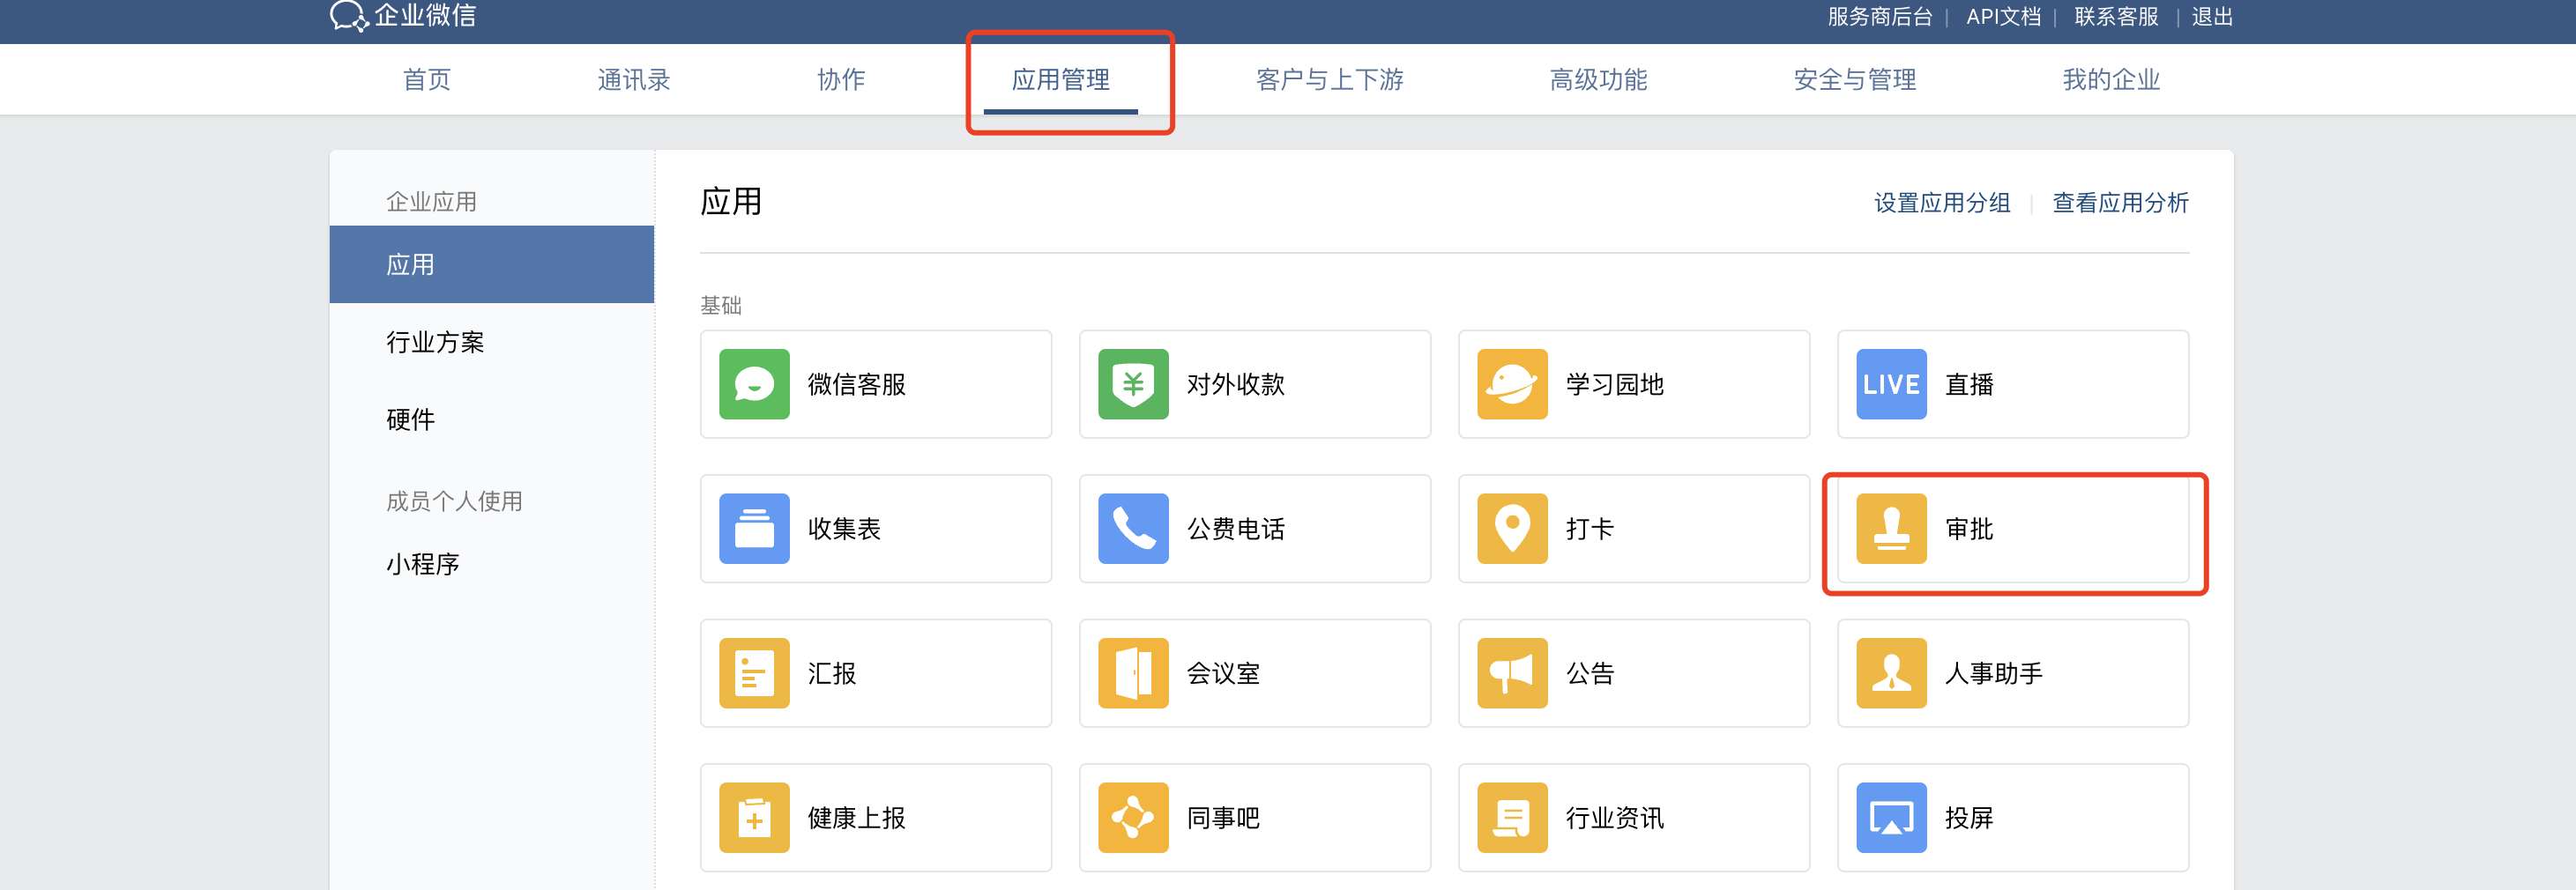
Task: Open the 同事吧 app label
Action: (1223, 817)
